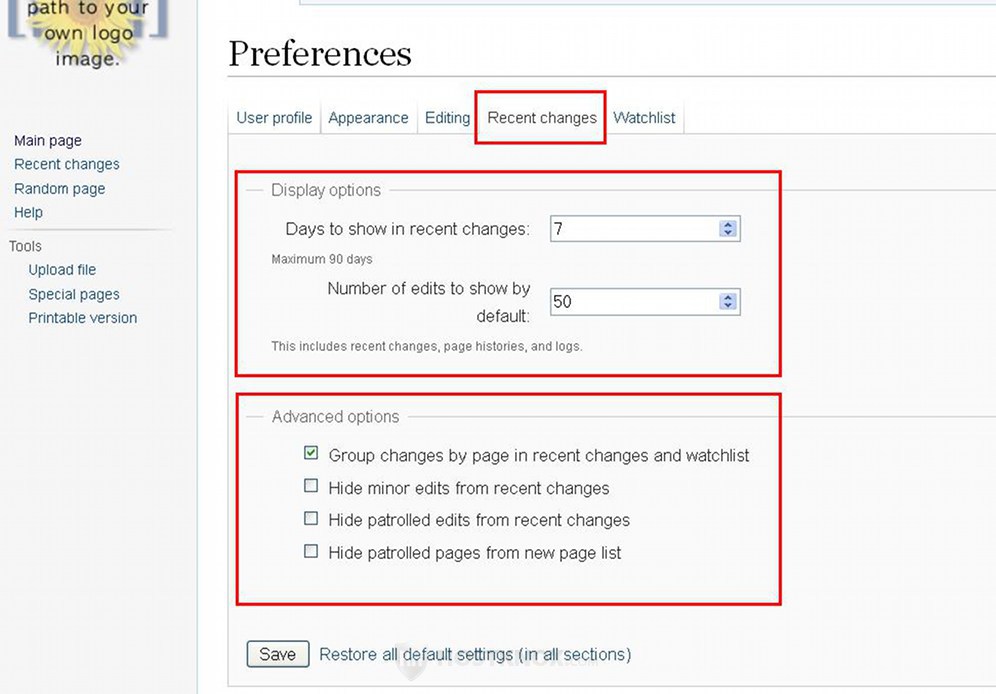
Task: Click into Number of edits input field
Action: (644, 302)
